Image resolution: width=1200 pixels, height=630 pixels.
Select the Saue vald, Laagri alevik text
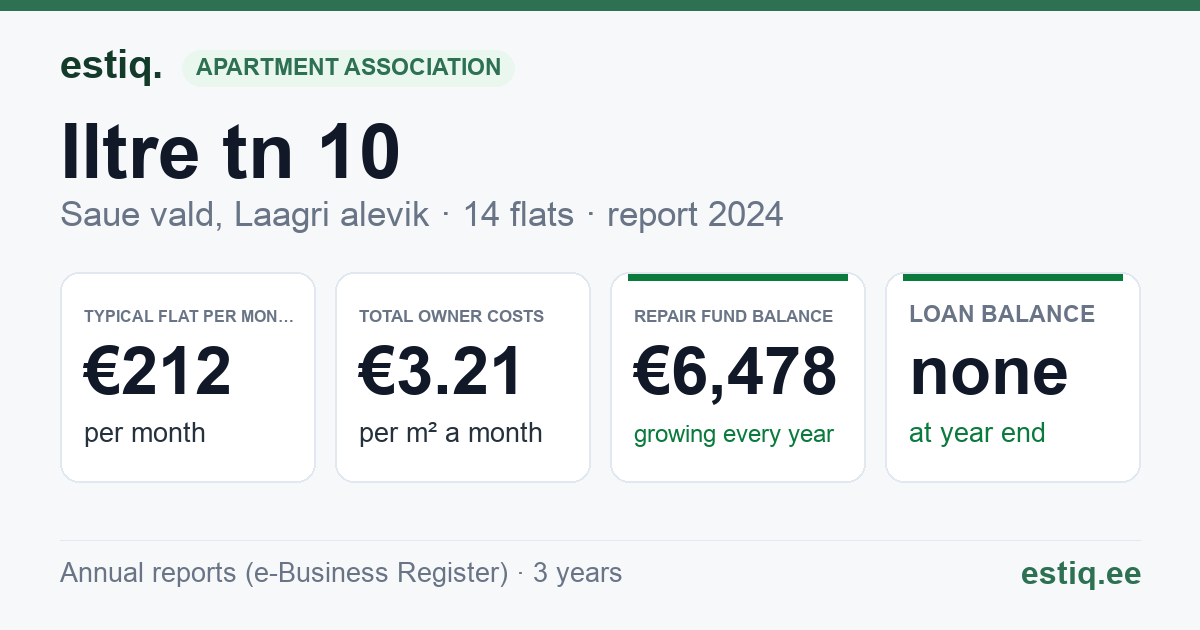coord(245,215)
